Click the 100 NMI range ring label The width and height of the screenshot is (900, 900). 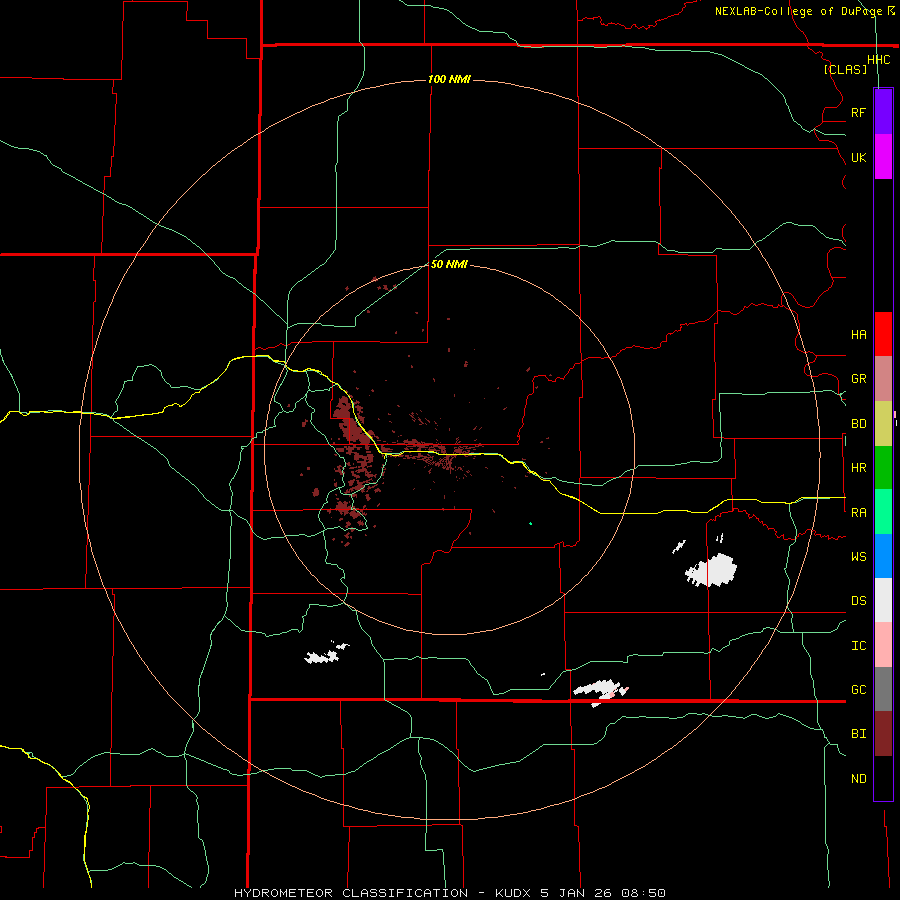449,79
